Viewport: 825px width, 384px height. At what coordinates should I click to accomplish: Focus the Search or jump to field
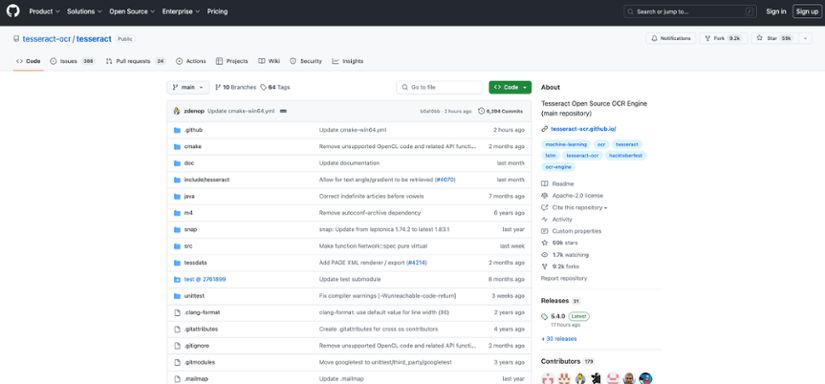(690, 12)
